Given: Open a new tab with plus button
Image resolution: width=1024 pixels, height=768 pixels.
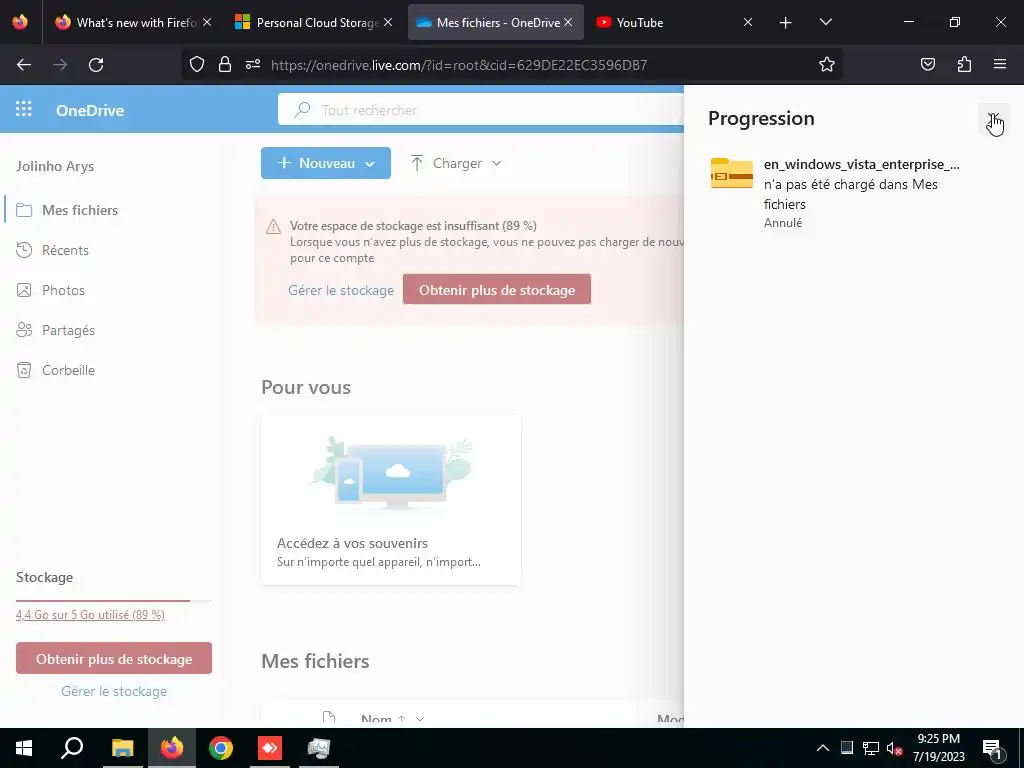Looking at the screenshot, I should tap(786, 23).
